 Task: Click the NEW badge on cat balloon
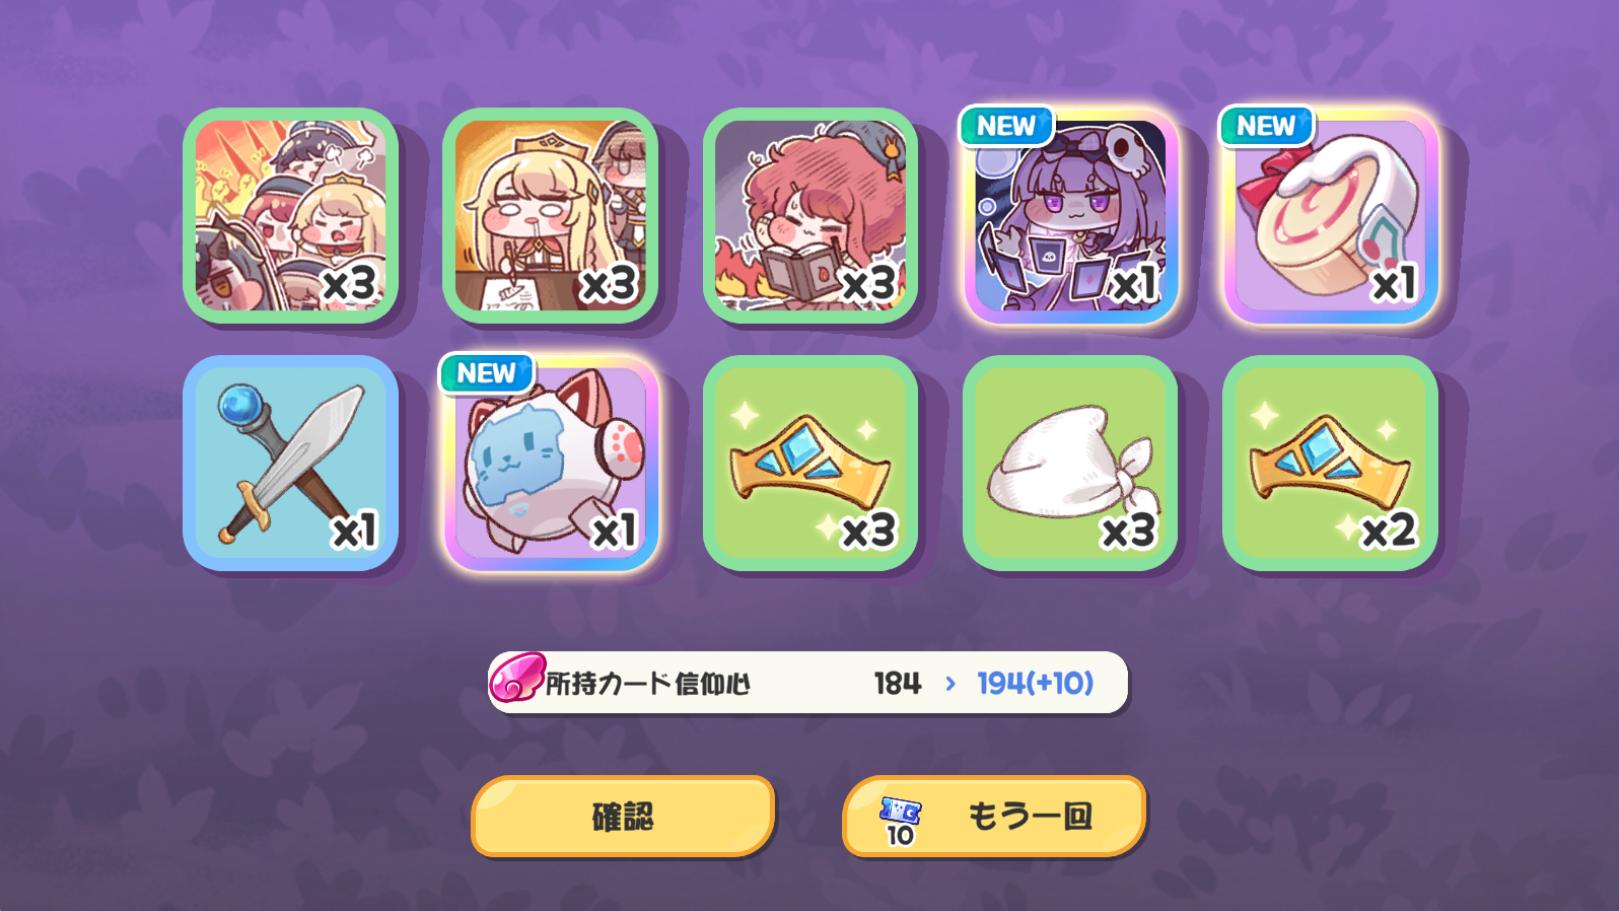(x=486, y=373)
